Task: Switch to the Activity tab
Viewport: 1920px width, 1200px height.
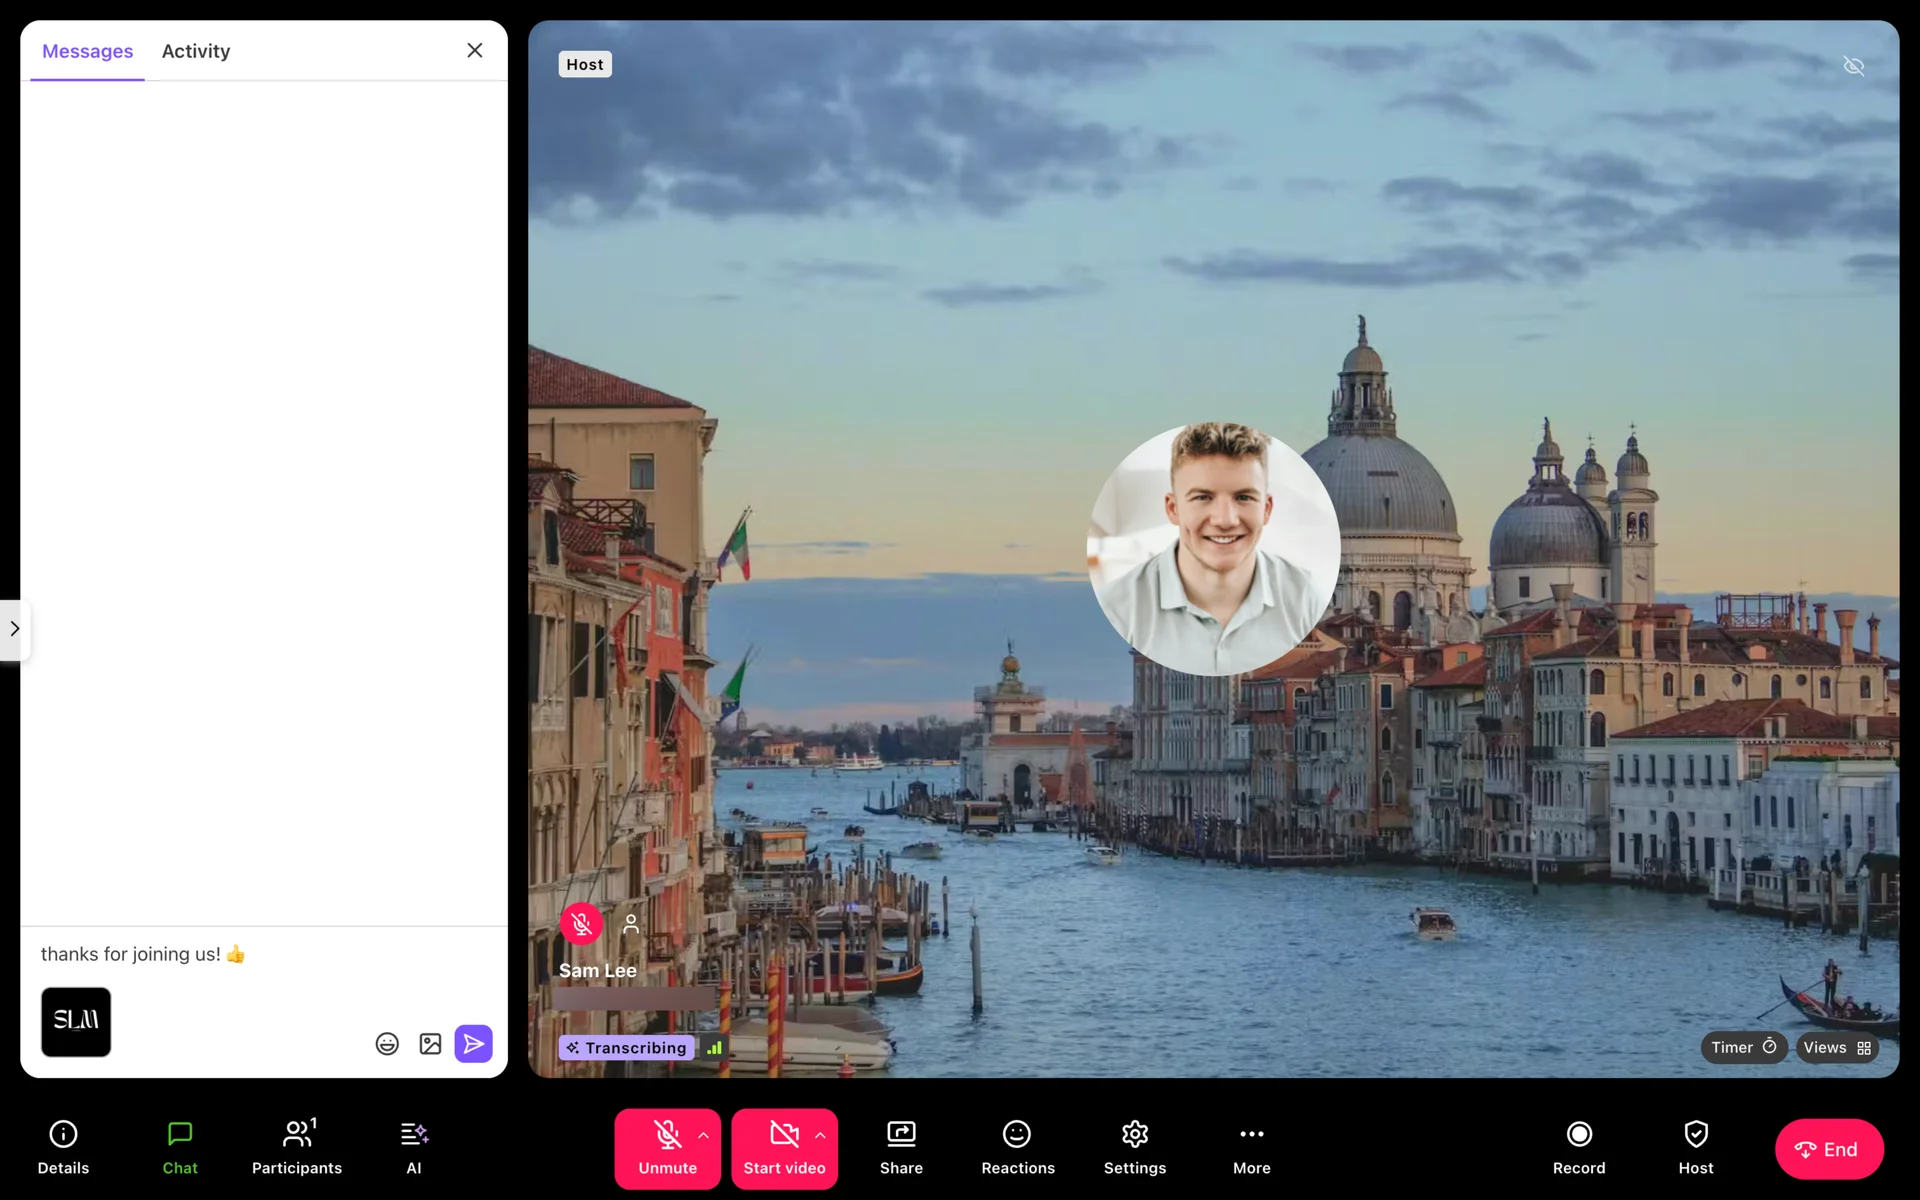Action: tap(196, 51)
